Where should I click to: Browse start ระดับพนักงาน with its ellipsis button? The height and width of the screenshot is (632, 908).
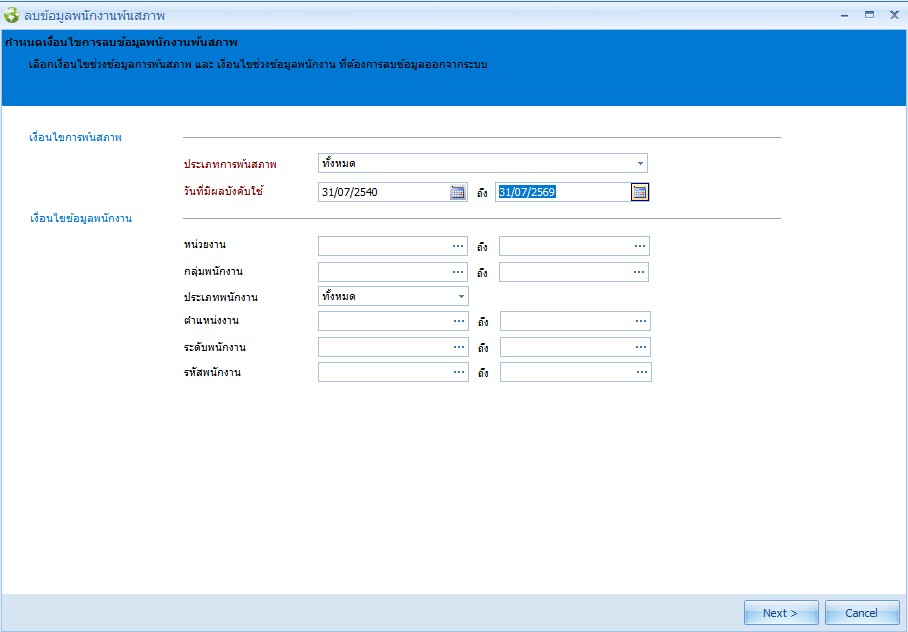tap(459, 347)
